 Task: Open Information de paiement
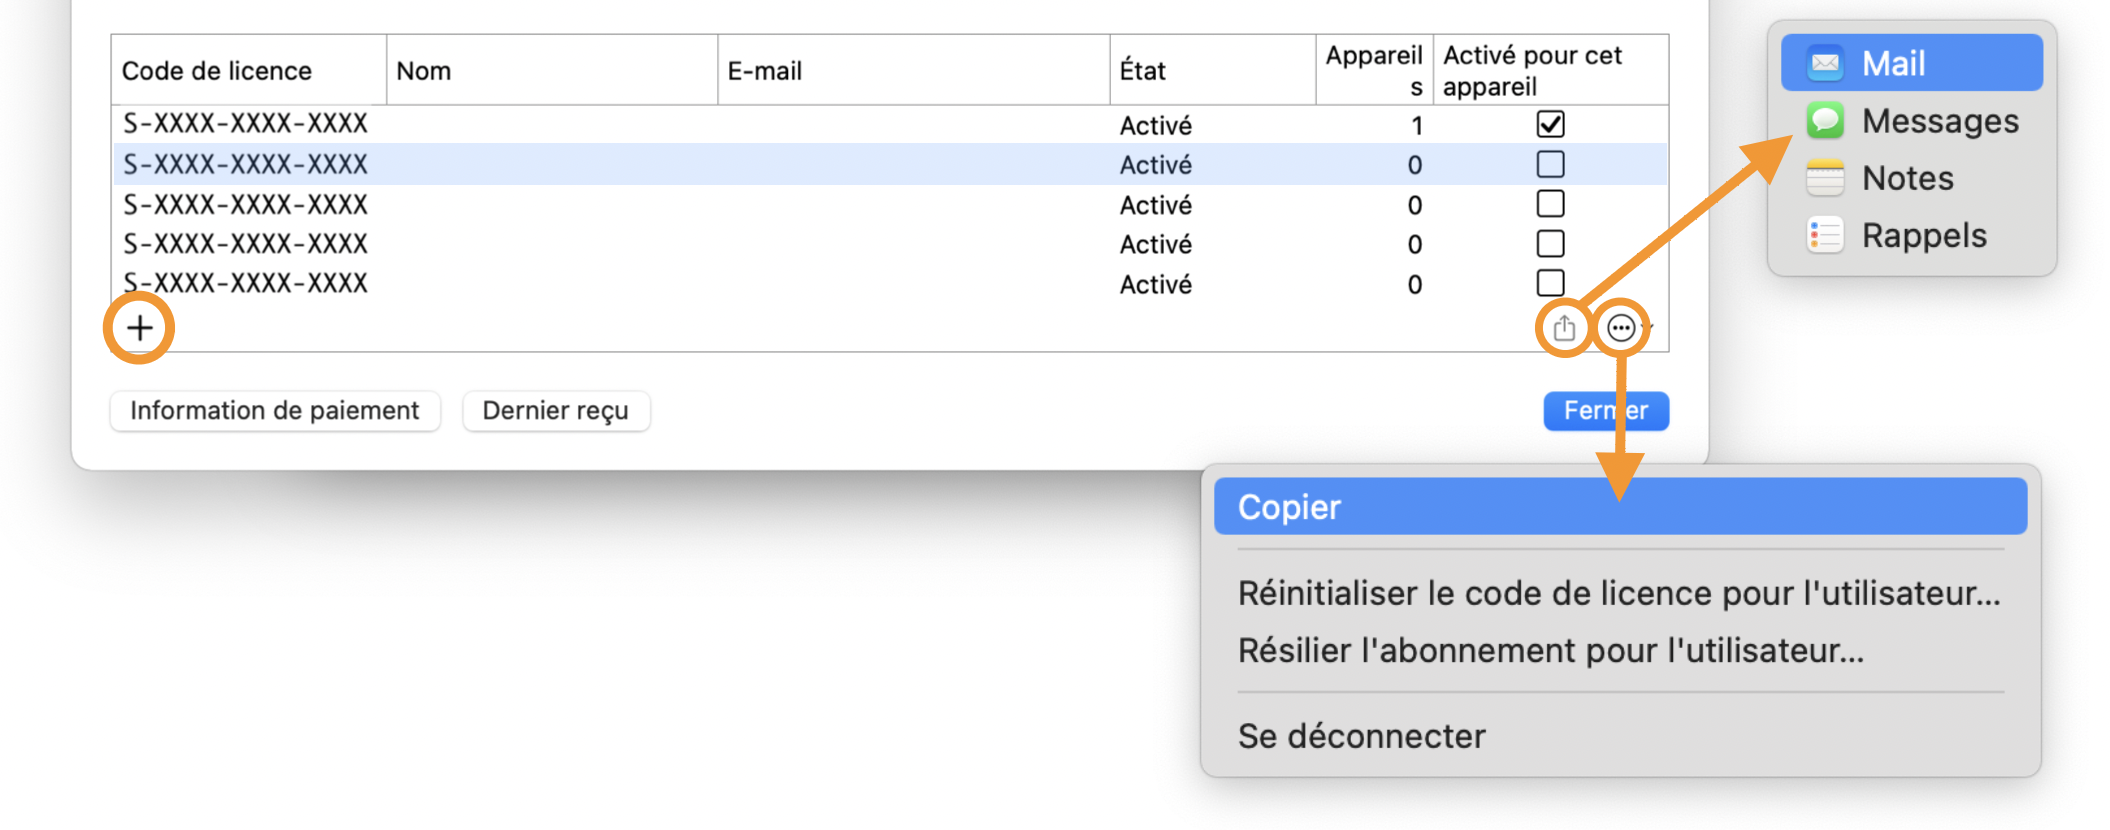coord(275,411)
